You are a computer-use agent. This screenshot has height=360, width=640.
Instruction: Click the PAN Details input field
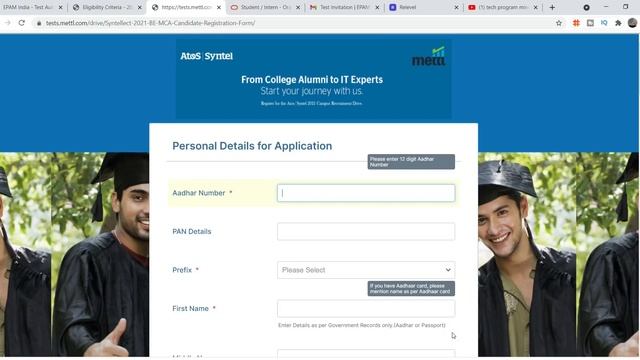pyautogui.click(x=366, y=231)
